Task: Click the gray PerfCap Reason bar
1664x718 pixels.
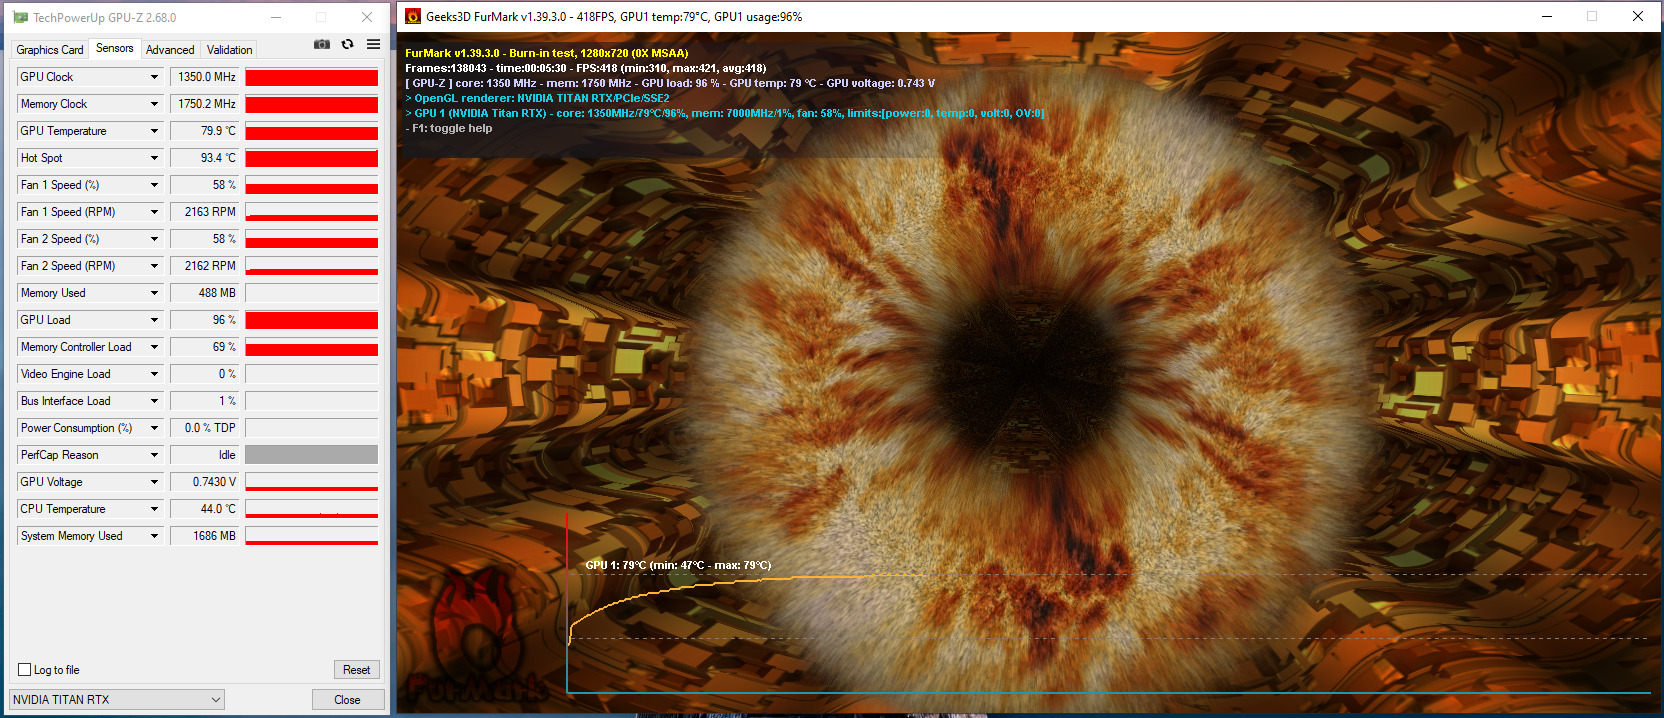Action: tap(312, 455)
